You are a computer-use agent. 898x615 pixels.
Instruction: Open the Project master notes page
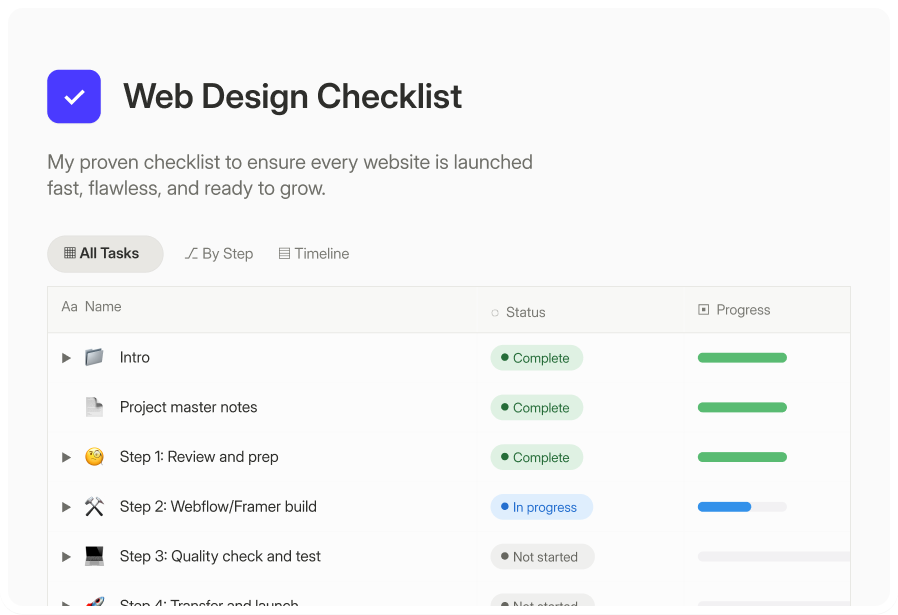(x=188, y=407)
